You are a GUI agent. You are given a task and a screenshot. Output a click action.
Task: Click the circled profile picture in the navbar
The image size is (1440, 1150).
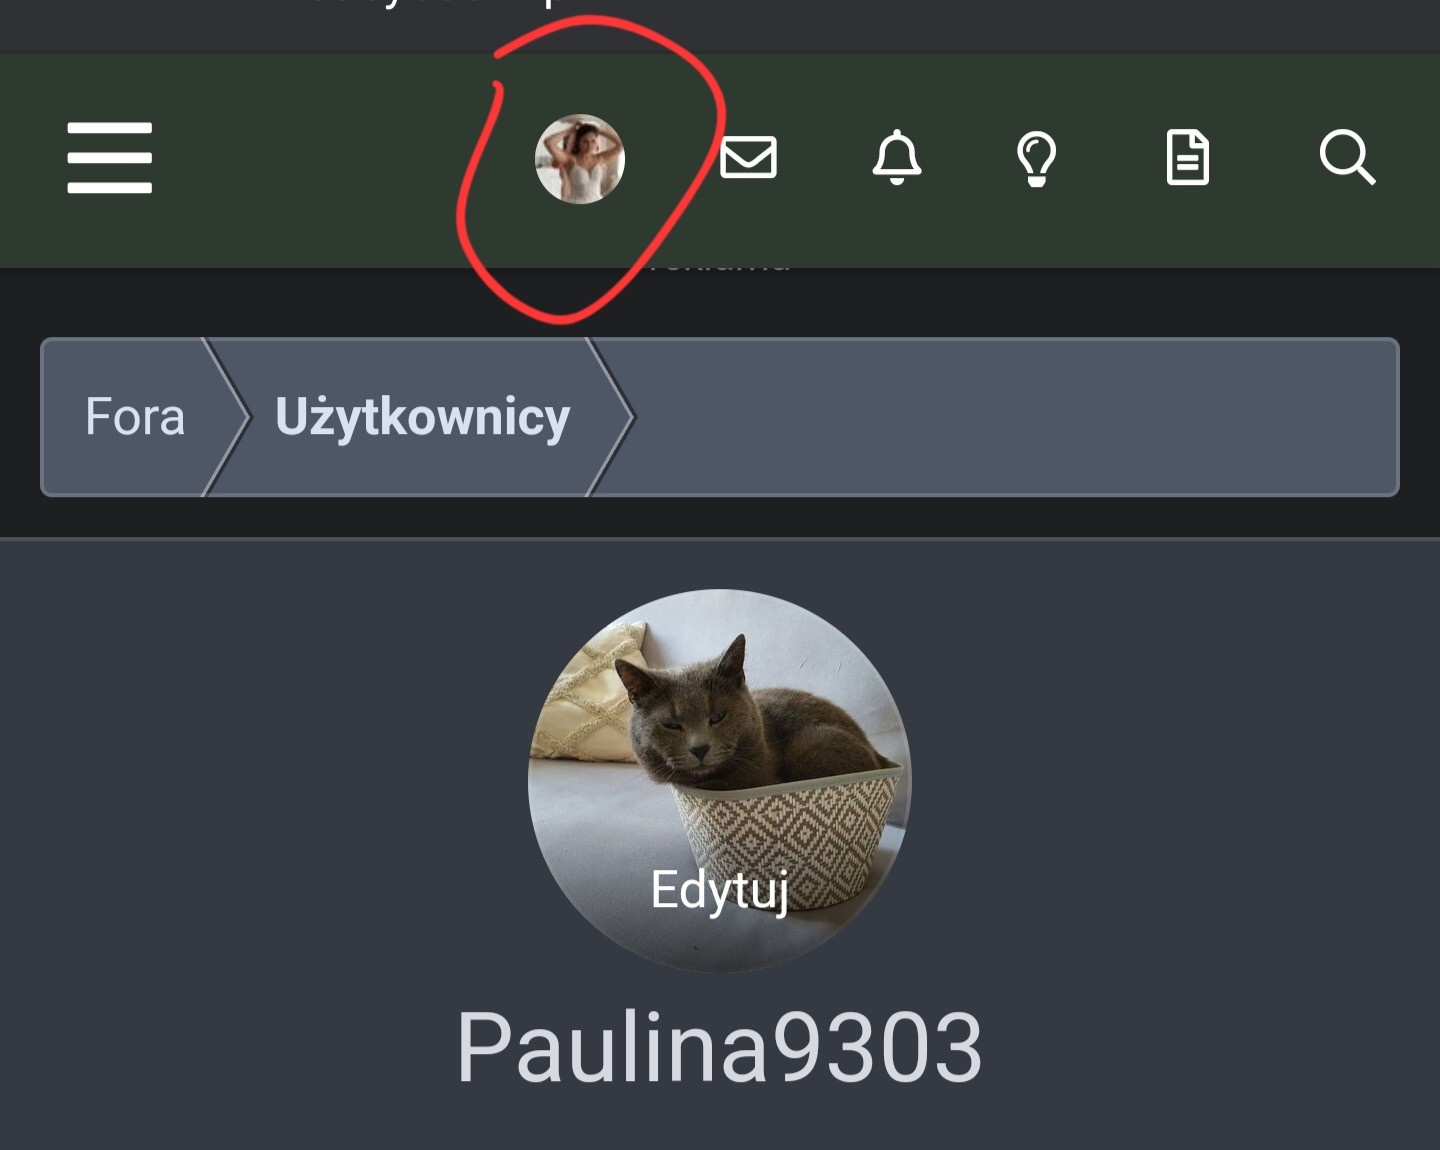click(x=580, y=159)
